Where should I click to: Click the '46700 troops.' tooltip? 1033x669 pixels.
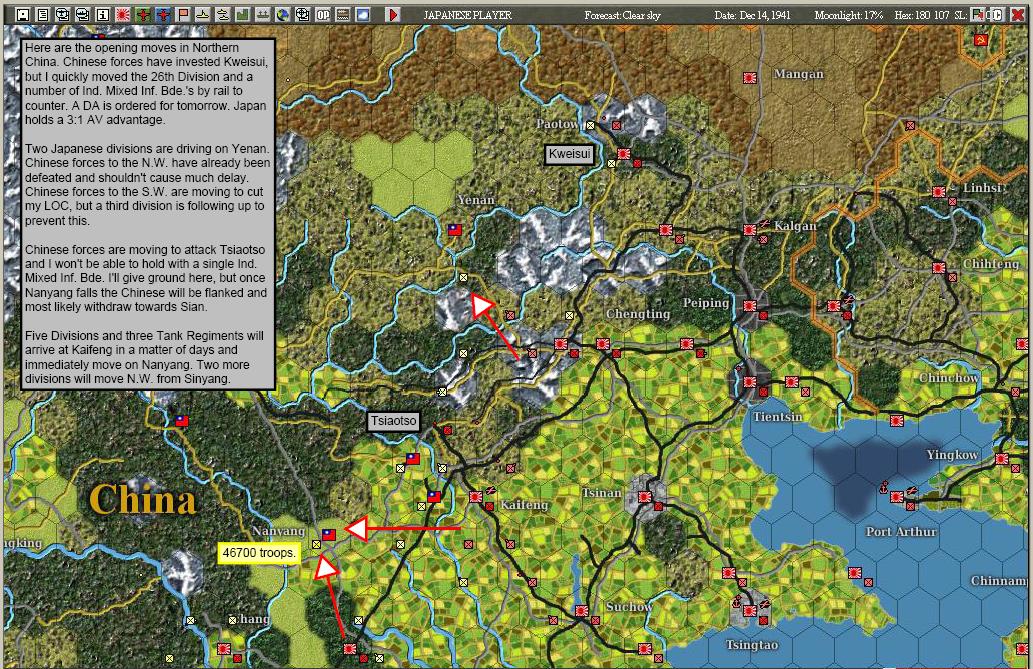[x=259, y=553]
